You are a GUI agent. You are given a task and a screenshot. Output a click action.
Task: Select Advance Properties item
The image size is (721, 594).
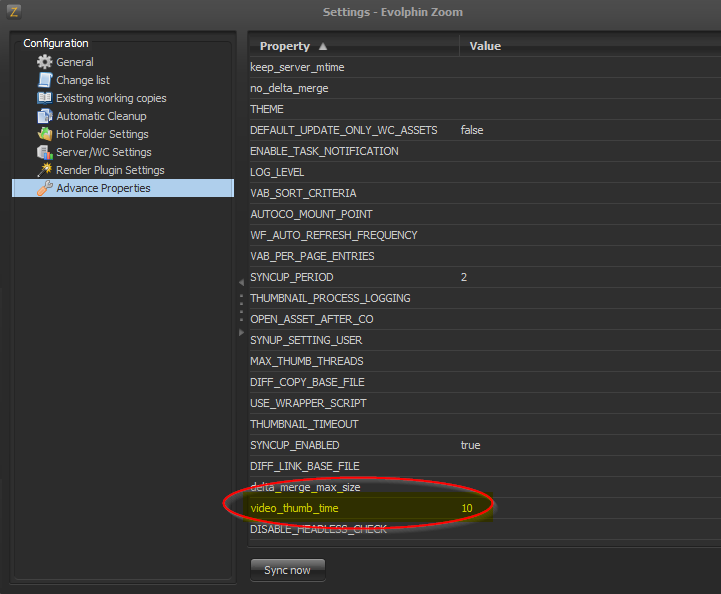coord(123,188)
